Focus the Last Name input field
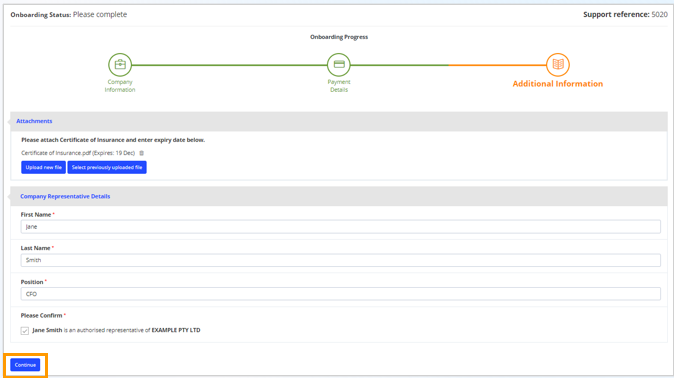This screenshot has width=674, height=378. click(340, 260)
